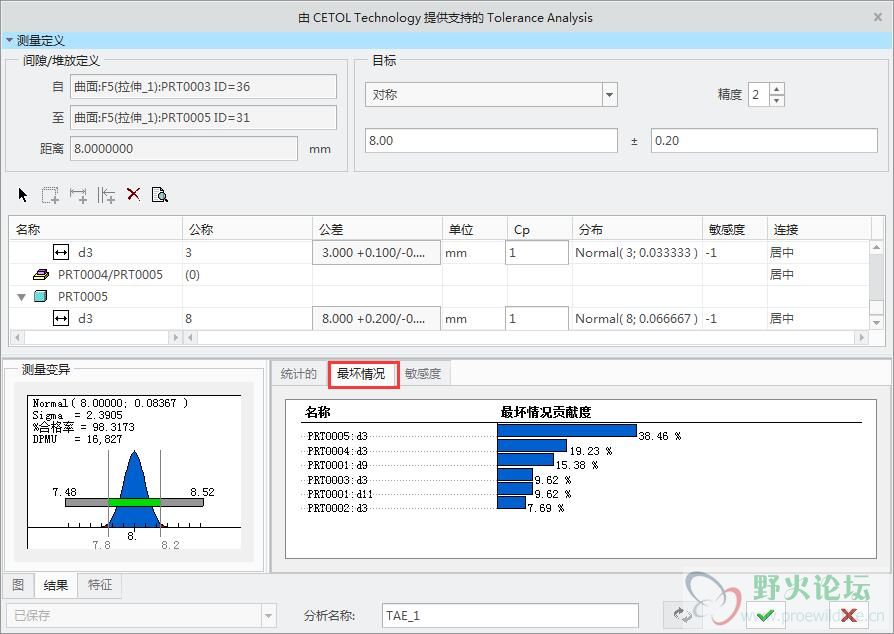894x634 pixels.
Task: Click the add vertical dimension tool icon
Action: tap(106, 195)
